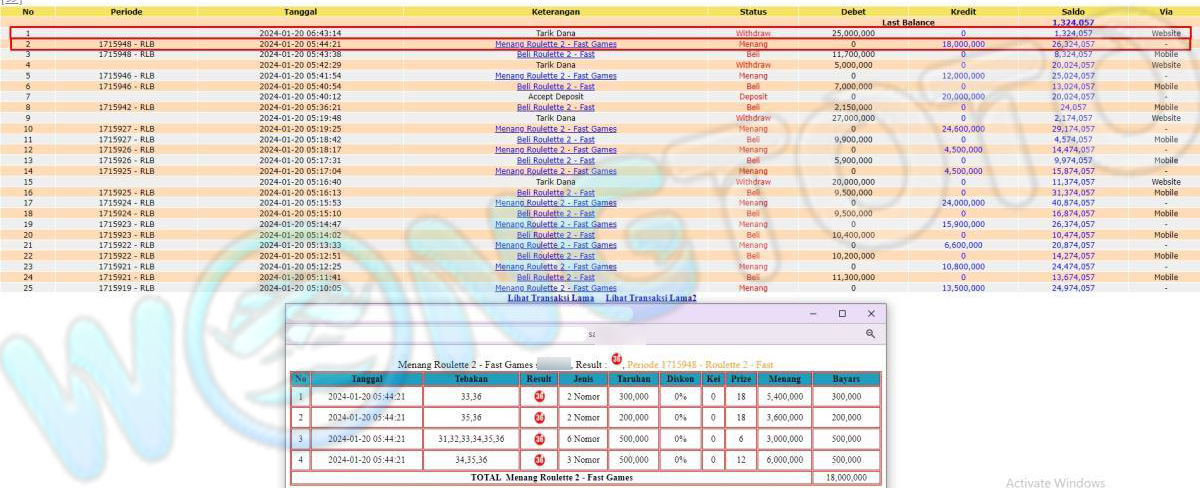Image resolution: width=1200 pixels, height=488 pixels.
Task: Click the red result ball in popup row 1
Action: click(x=539, y=396)
